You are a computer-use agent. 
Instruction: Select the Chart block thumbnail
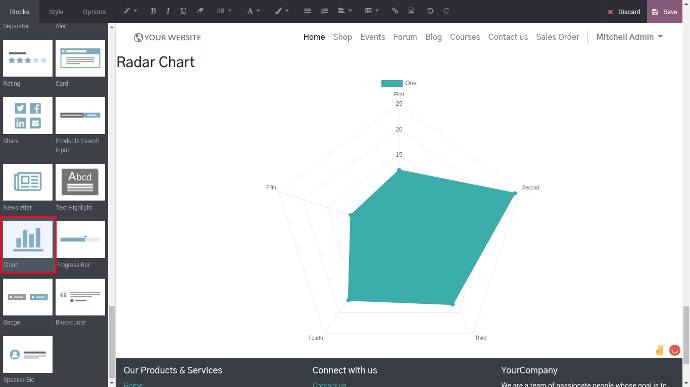(x=28, y=240)
